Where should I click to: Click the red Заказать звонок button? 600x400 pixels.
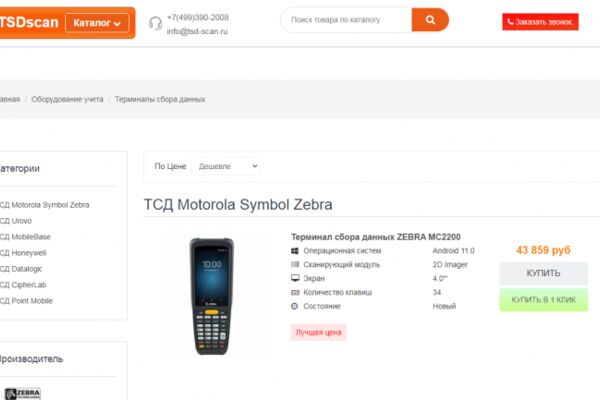(540, 22)
